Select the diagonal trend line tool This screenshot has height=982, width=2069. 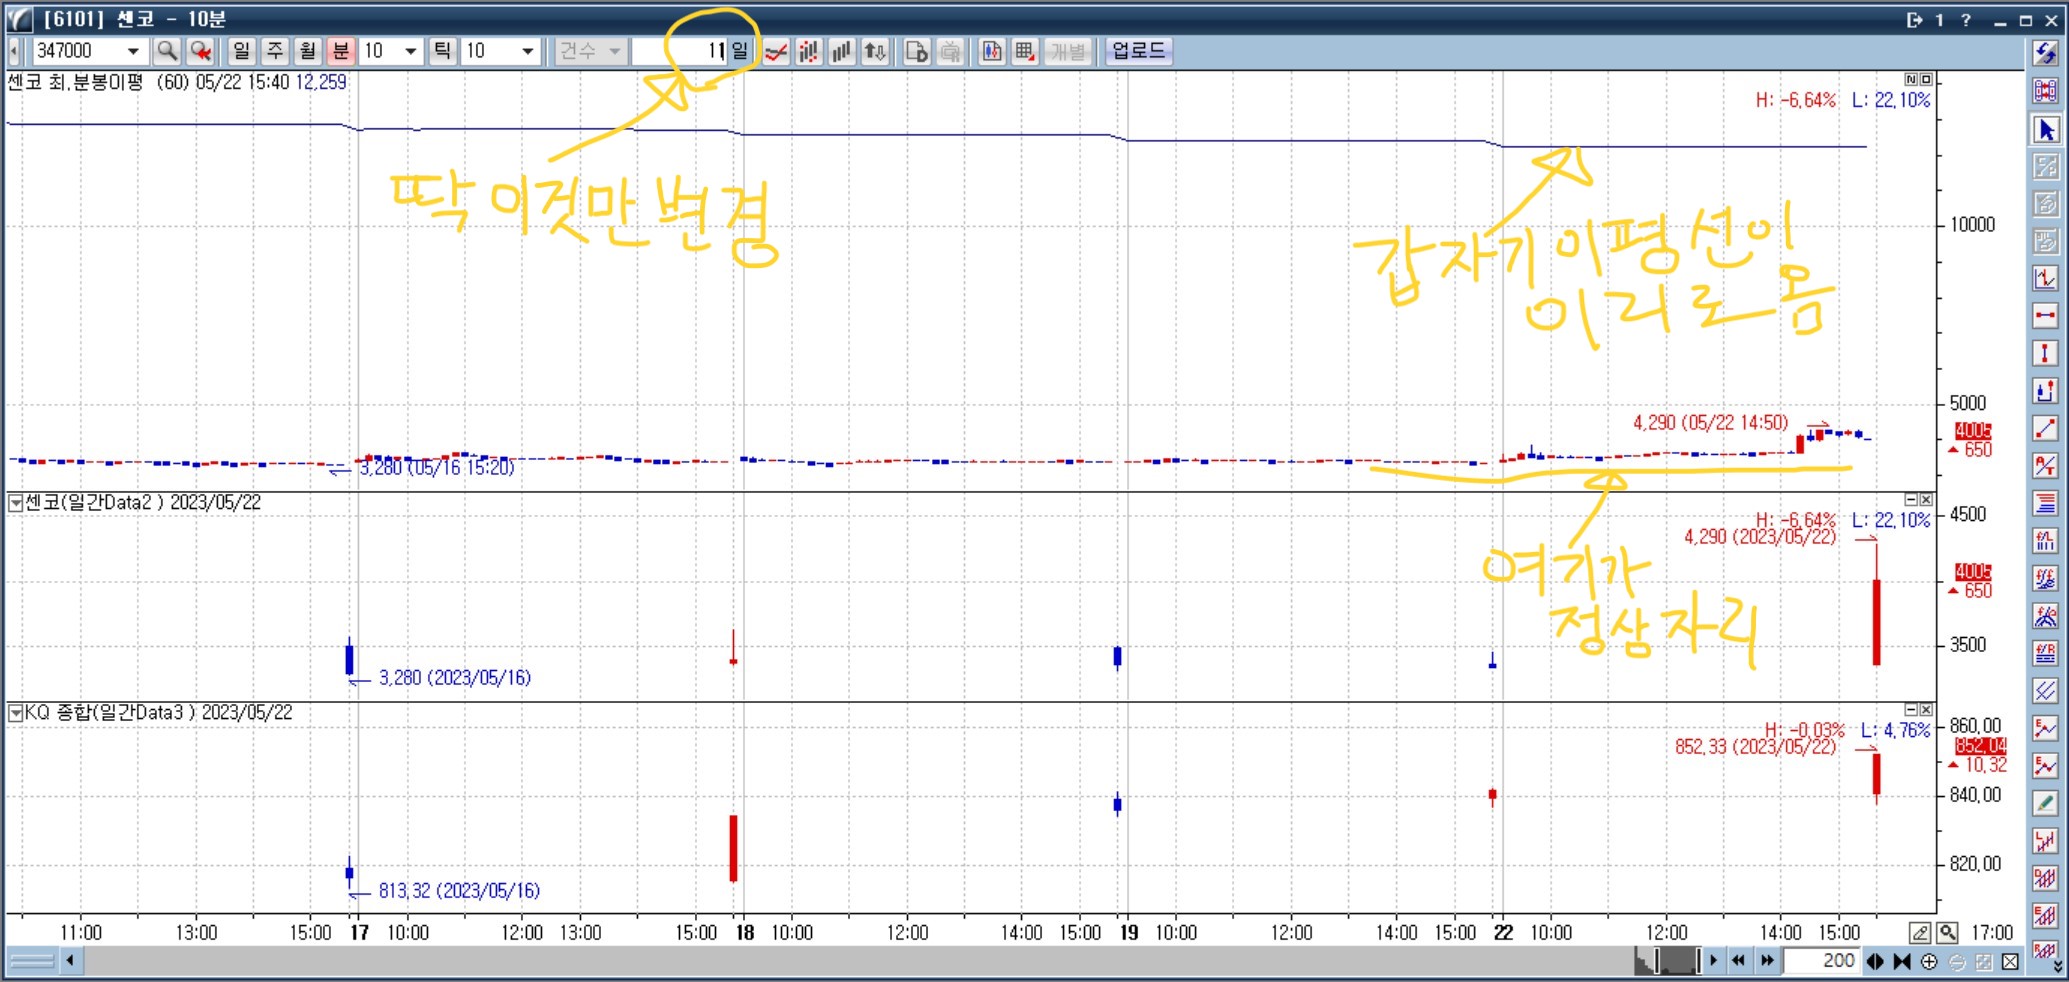pos(2045,428)
